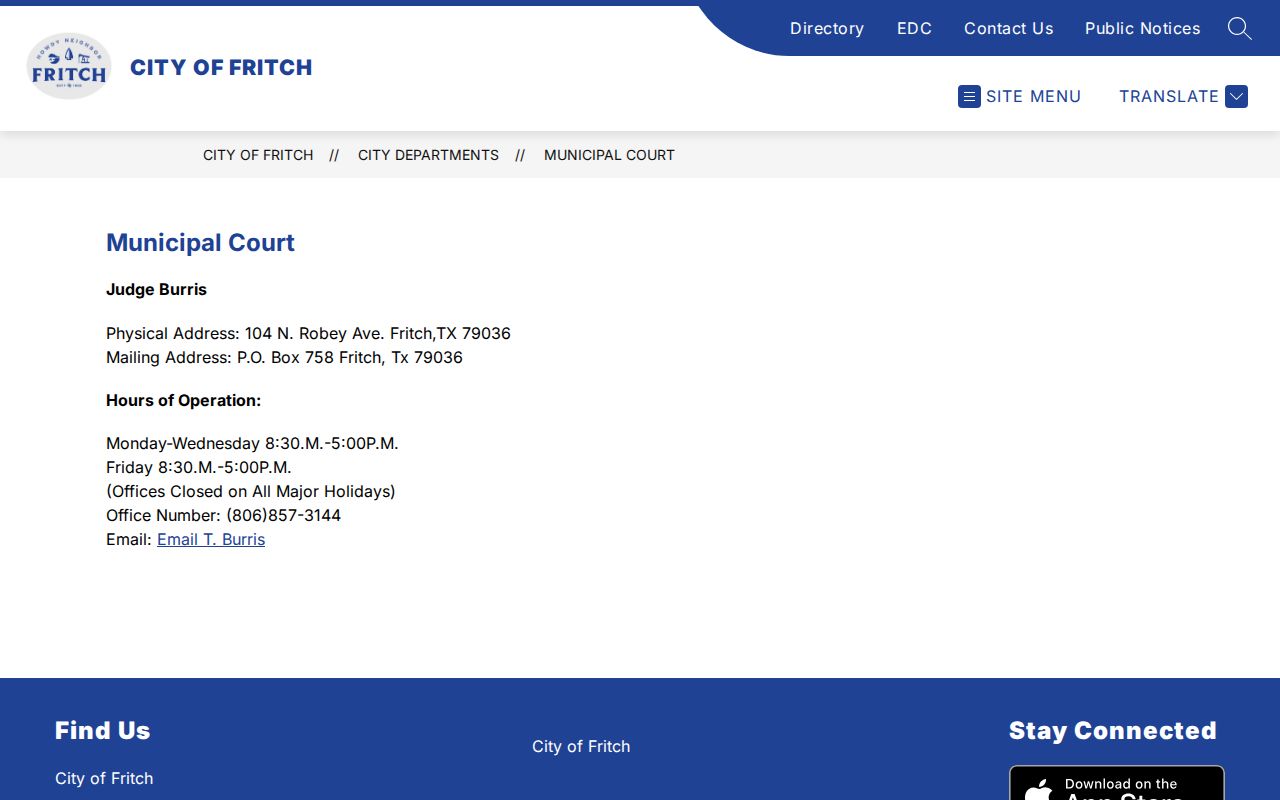
Task: Click the Fritch city logo
Action: tap(68, 66)
